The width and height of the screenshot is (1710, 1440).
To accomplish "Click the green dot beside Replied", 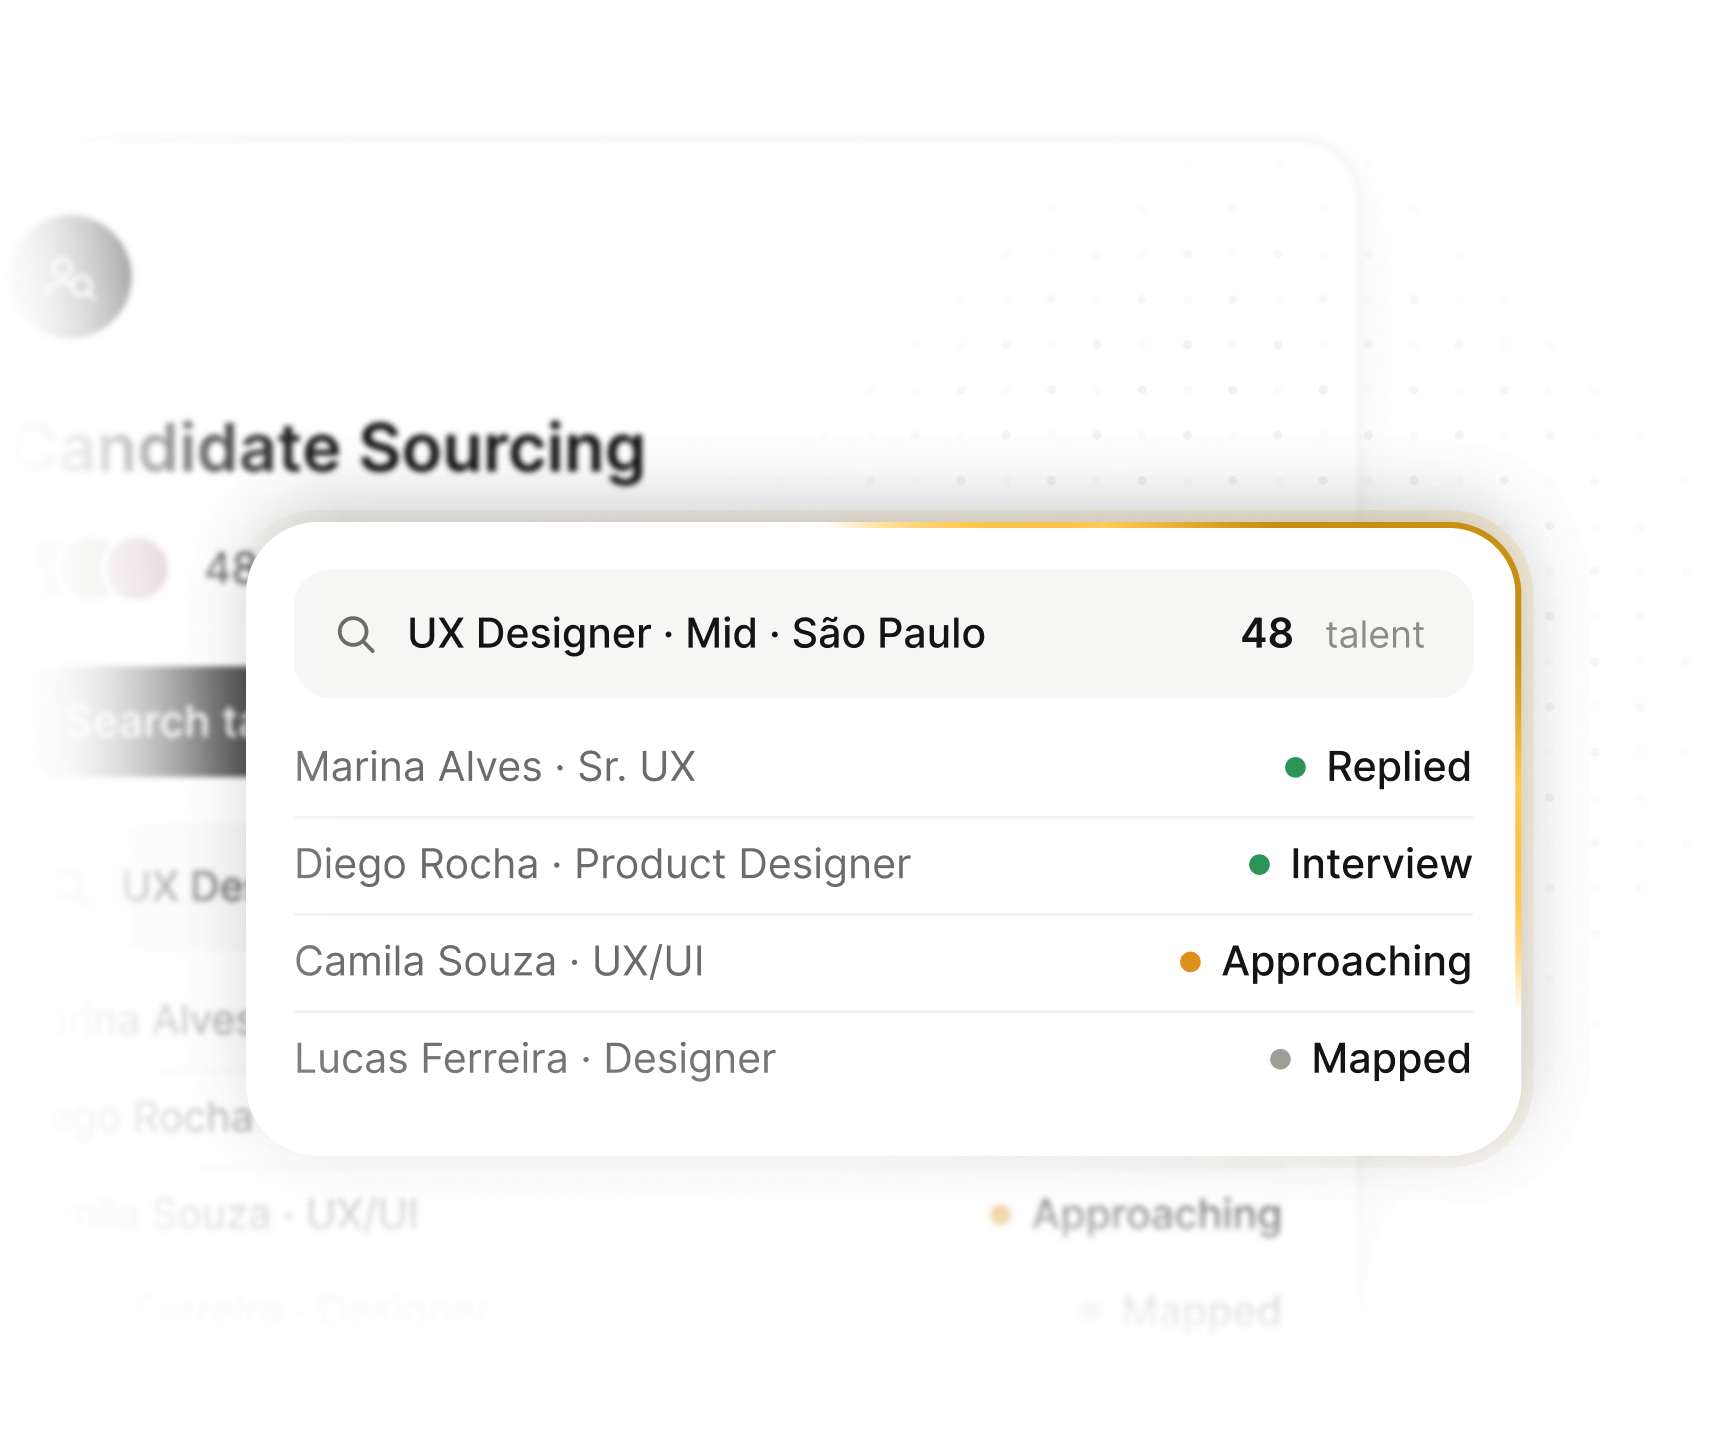I will pos(1295,767).
